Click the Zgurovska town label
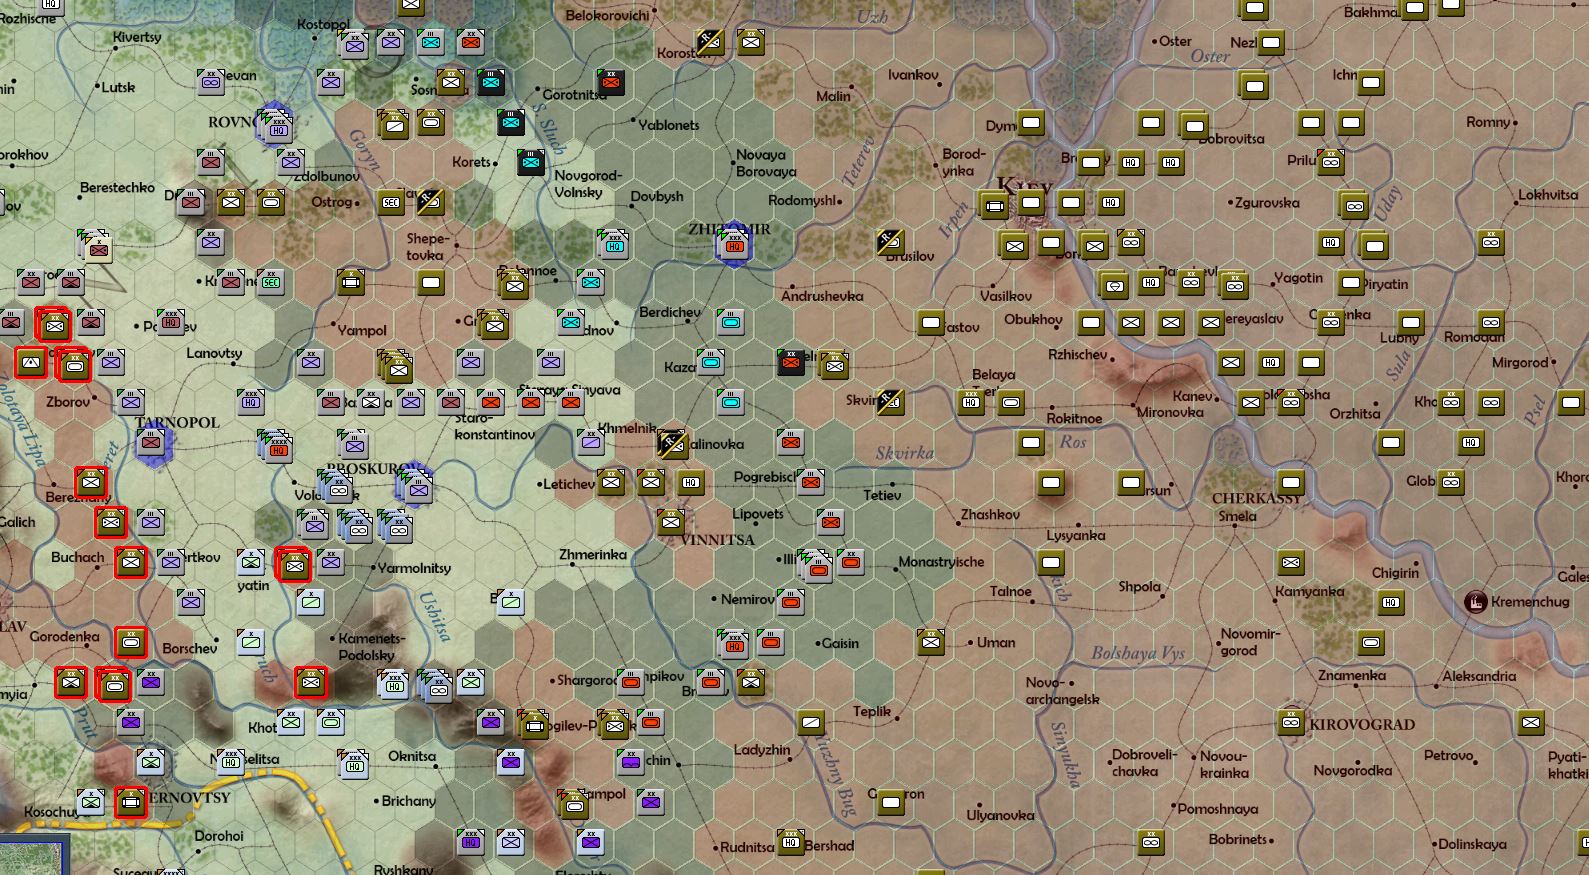Image resolution: width=1589 pixels, height=875 pixels. tap(1267, 202)
